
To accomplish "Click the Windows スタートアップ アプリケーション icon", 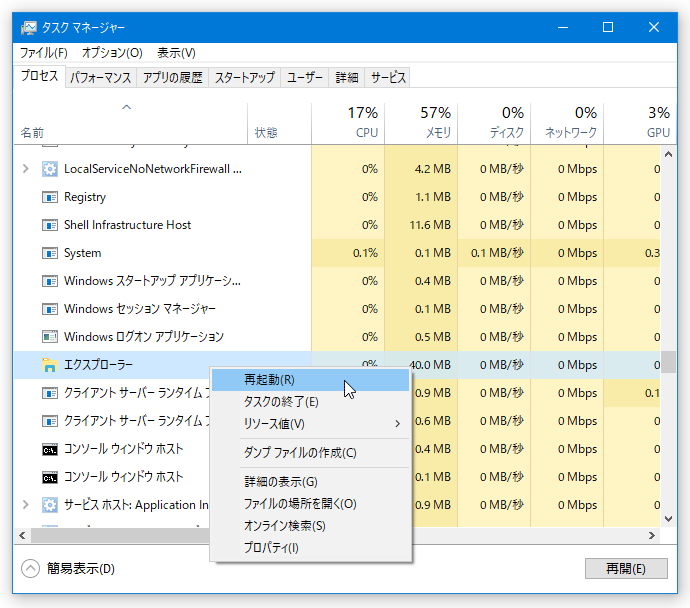I will point(50,281).
